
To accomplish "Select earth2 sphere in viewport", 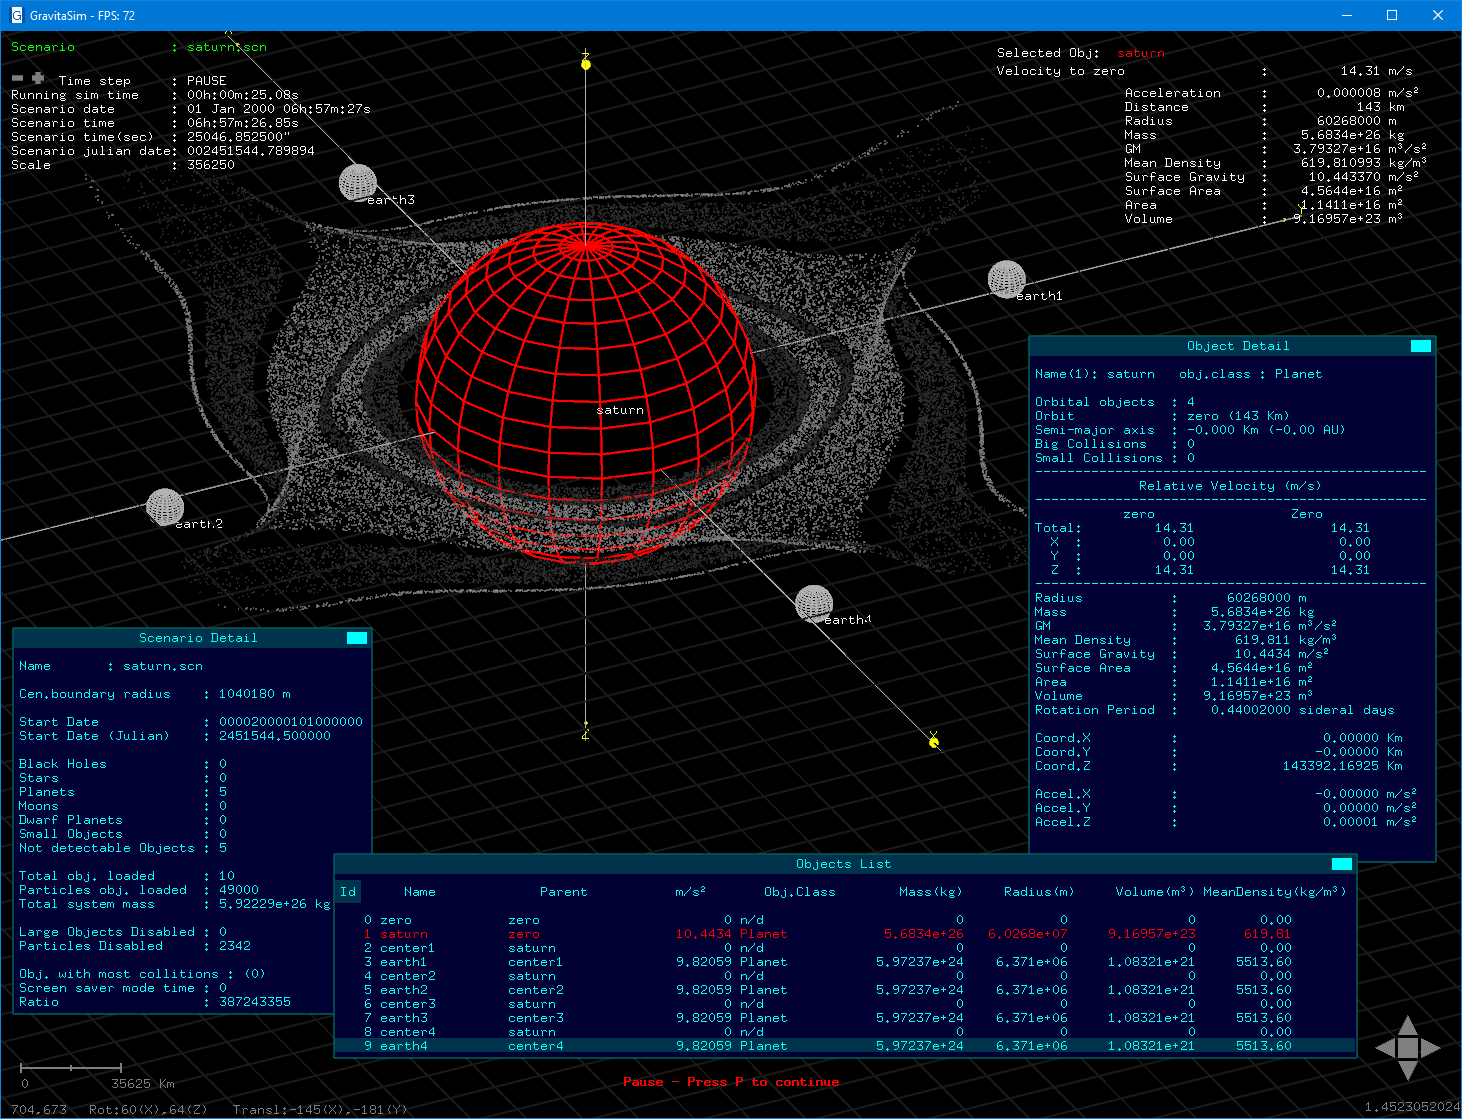I will pyautogui.click(x=165, y=507).
